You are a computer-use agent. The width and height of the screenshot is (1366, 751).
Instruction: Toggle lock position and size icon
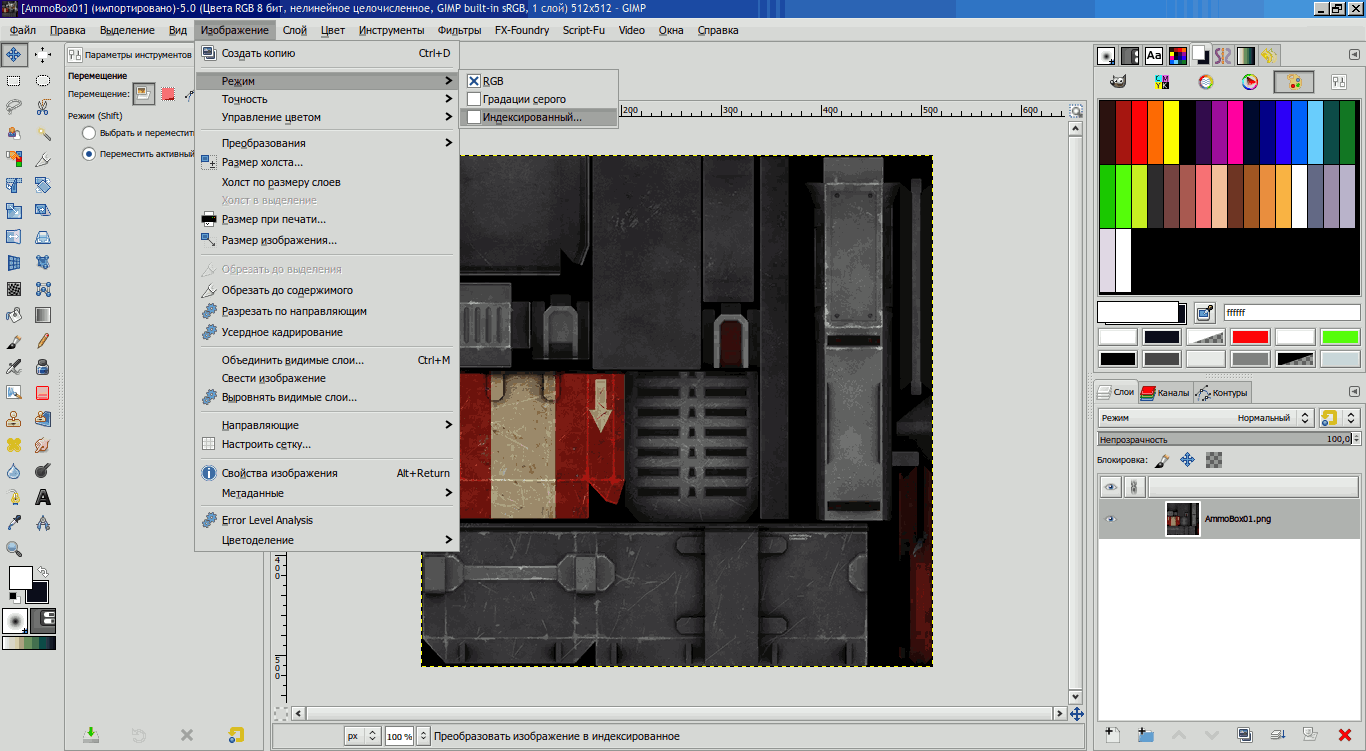(x=1187, y=460)
